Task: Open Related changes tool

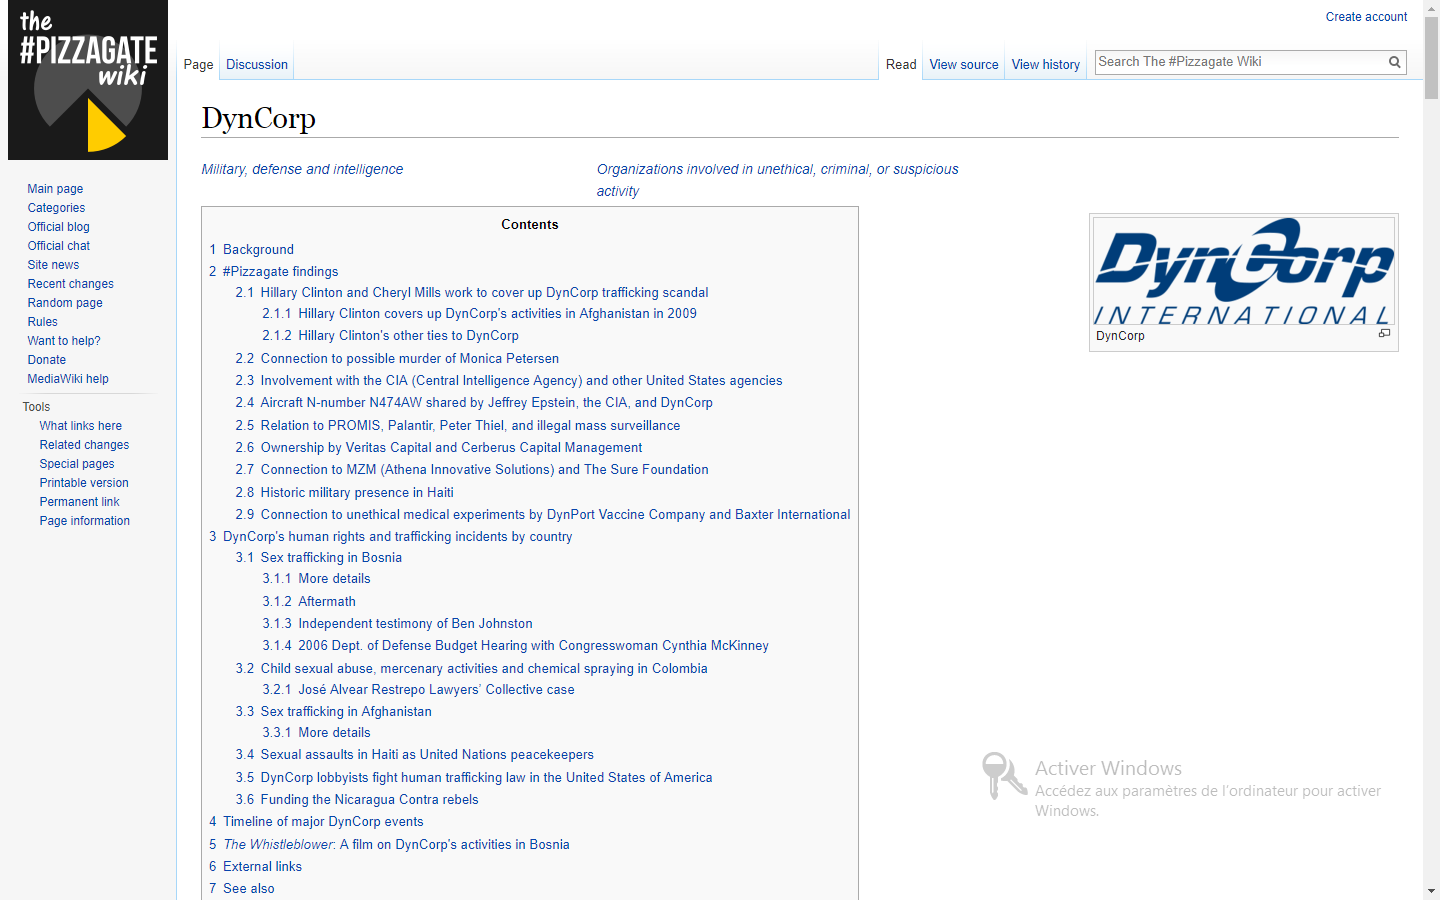Action: [84, 445]
